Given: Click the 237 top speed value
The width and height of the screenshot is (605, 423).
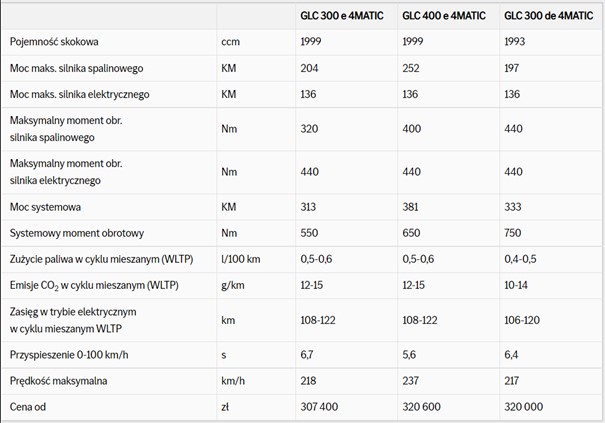Looking at the screenshot, I should click(412, 381).
